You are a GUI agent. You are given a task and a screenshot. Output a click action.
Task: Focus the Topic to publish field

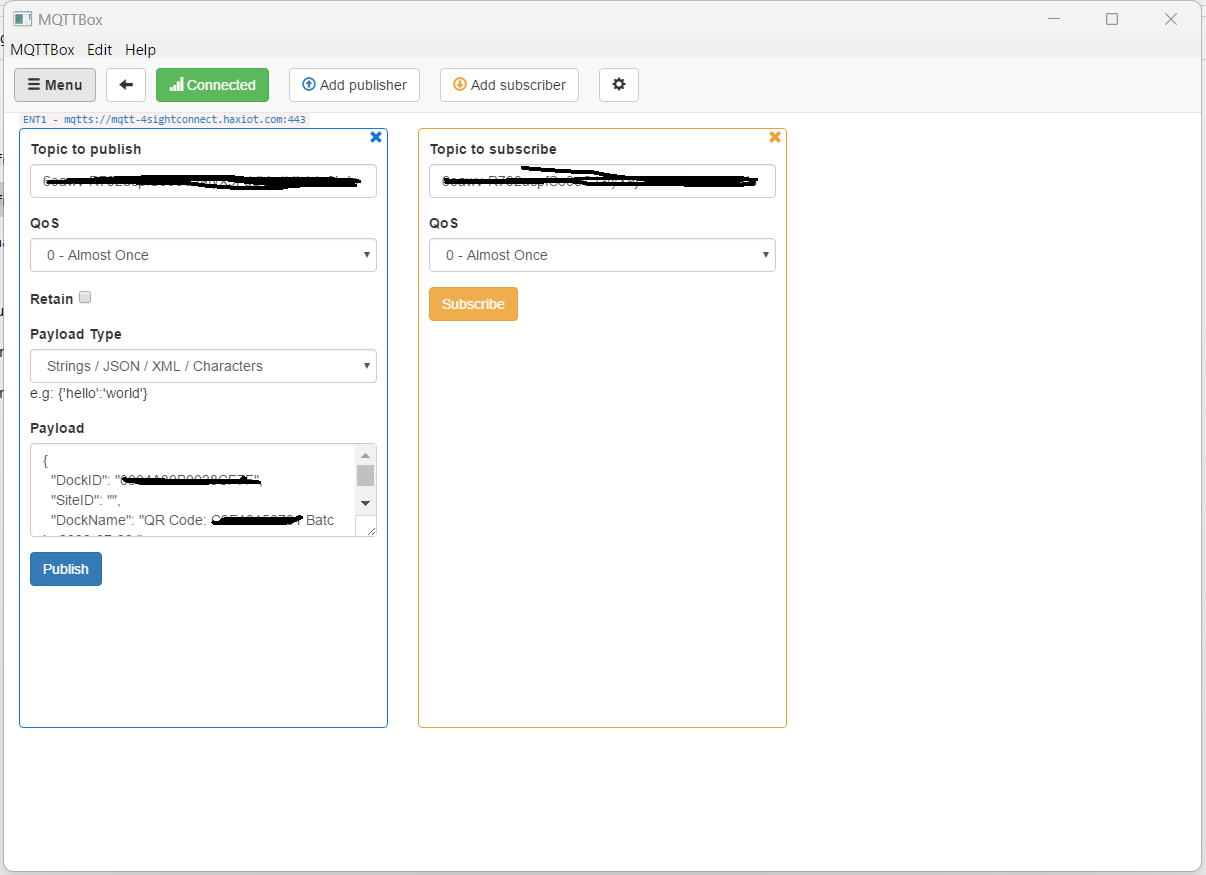click(x=203, y=181)
